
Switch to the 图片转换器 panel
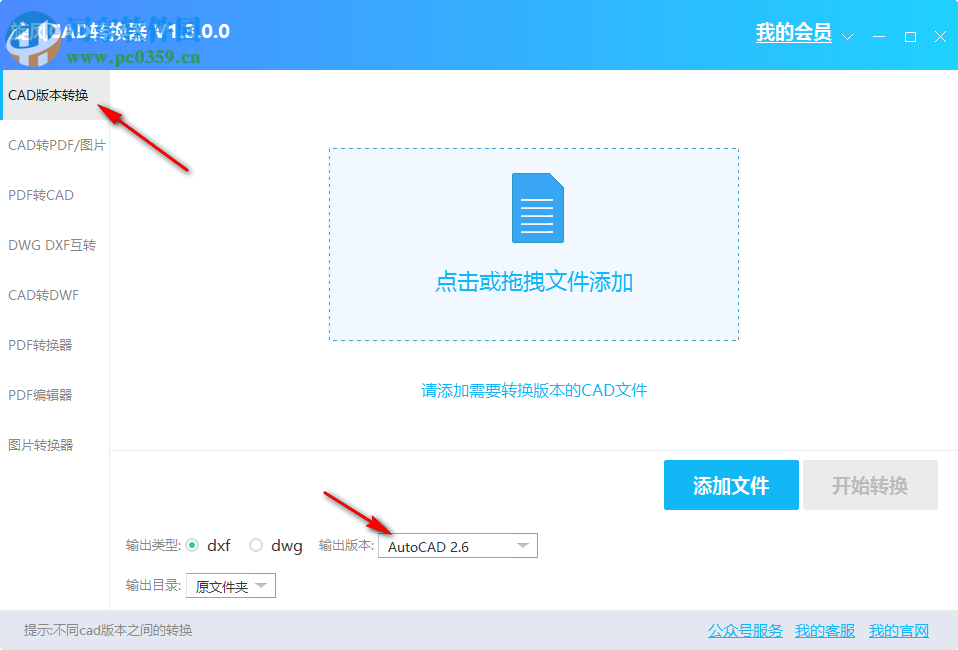coord(41,443)
